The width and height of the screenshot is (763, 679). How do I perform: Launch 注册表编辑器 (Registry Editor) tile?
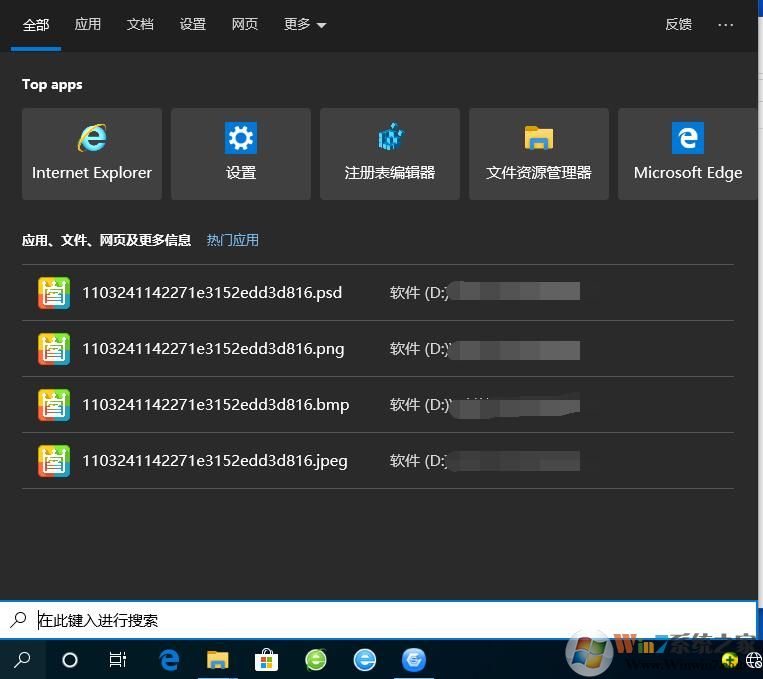[x=390, y=154]
